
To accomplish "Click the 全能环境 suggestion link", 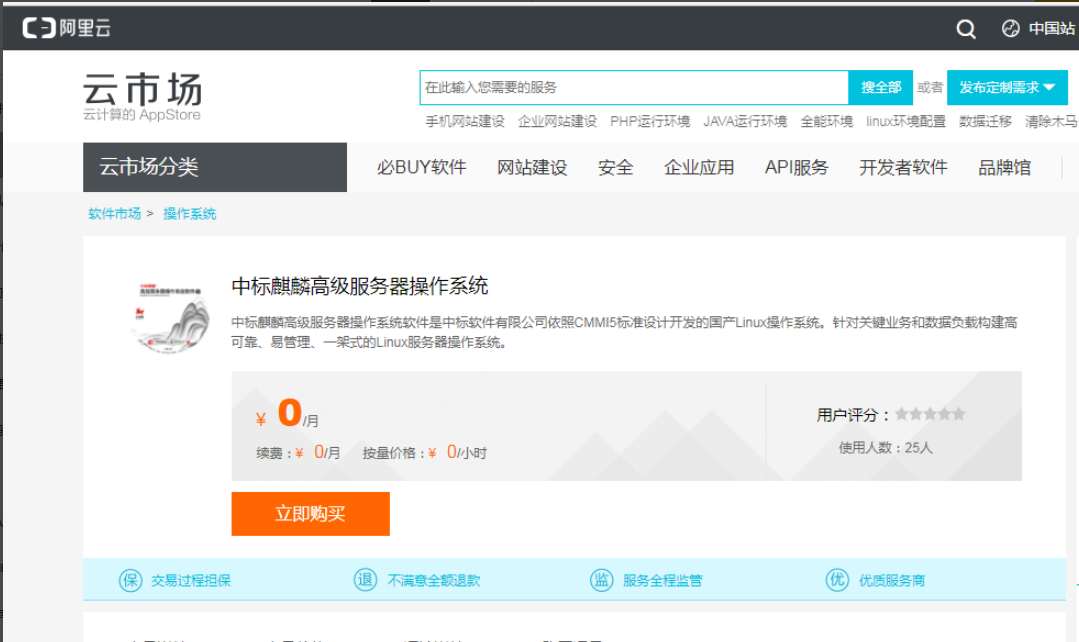I will (826, 122).
